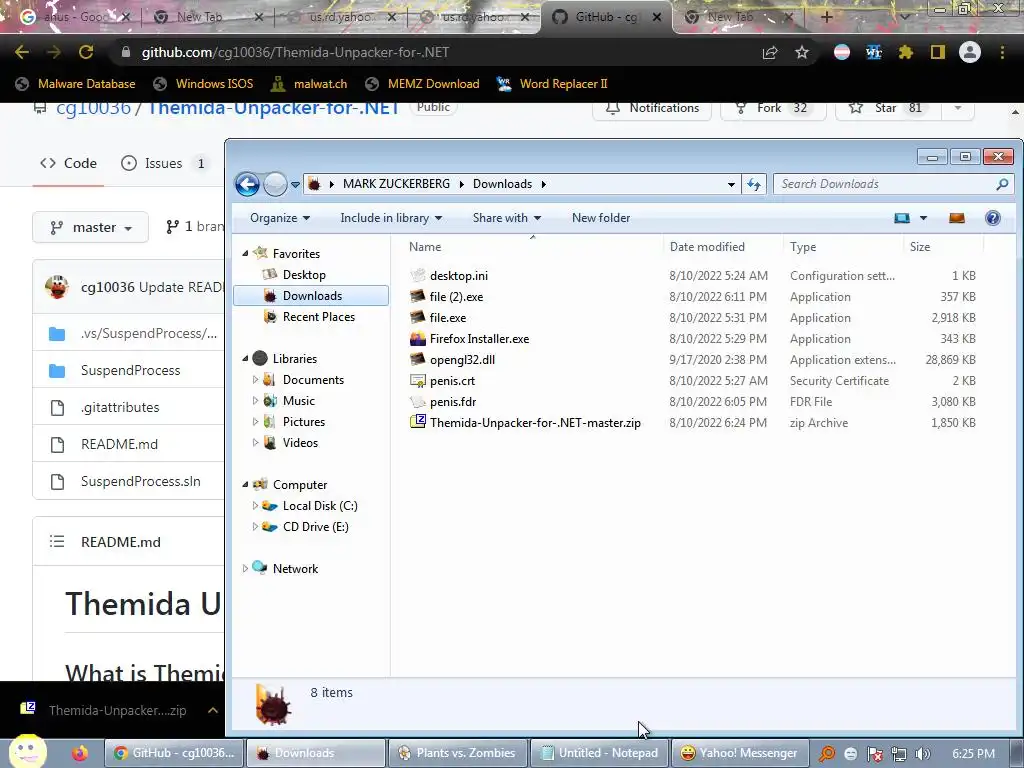Select the file (2).exe icon

pyautogui.click(x=417, y=296)
